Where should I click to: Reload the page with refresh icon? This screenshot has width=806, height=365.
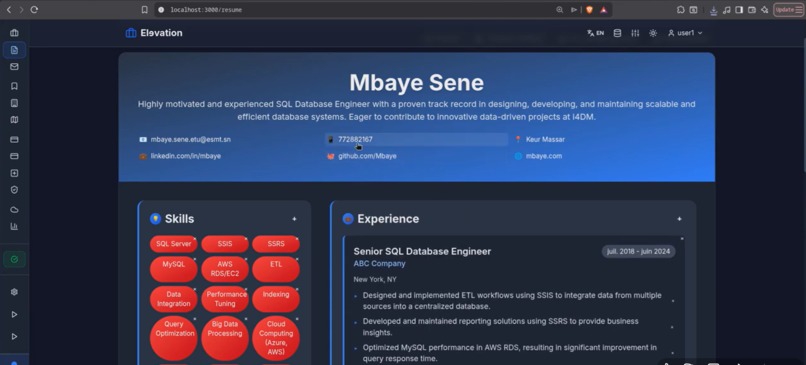[34, 9]
